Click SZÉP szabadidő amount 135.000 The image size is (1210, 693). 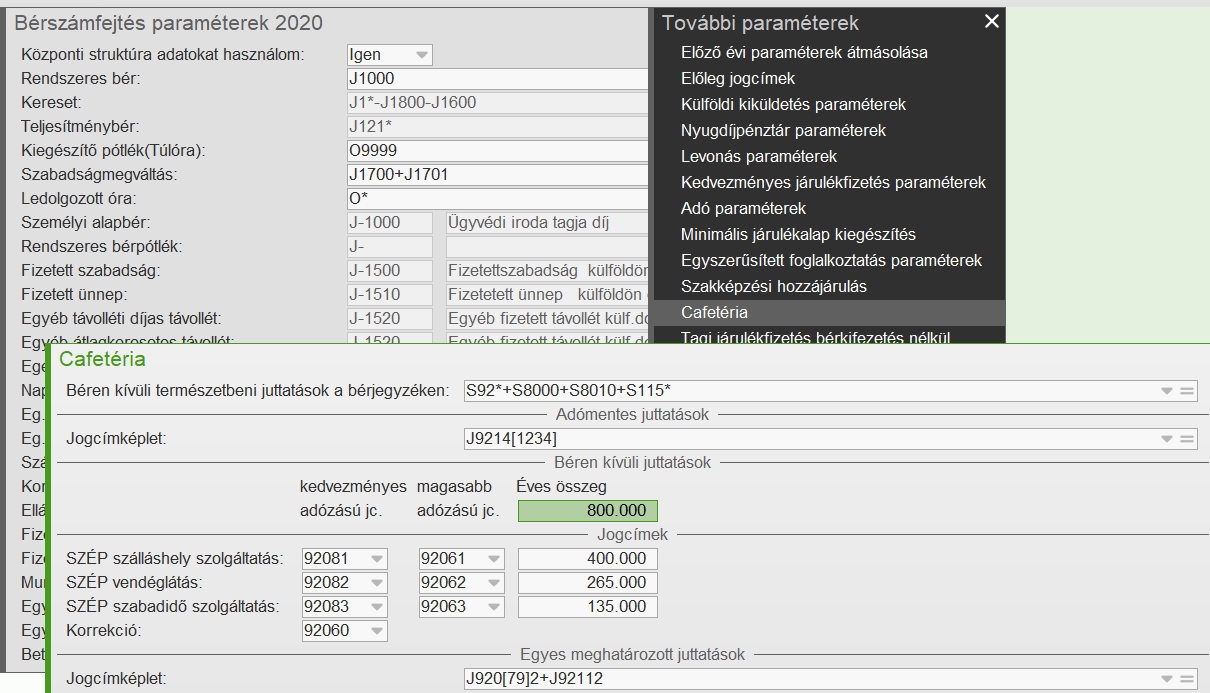(588, 607)
